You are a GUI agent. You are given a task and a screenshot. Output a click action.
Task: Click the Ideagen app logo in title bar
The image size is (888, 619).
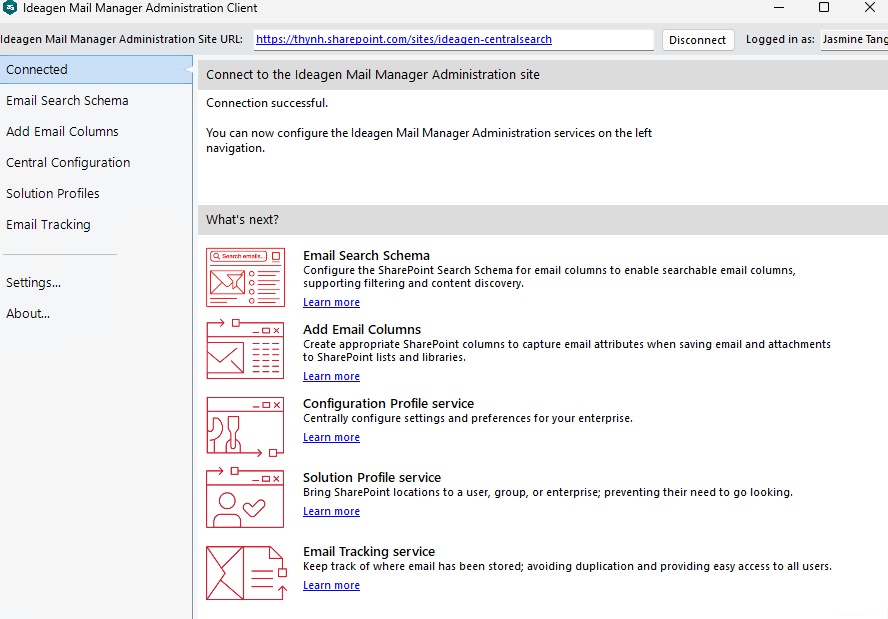point(10,8)
